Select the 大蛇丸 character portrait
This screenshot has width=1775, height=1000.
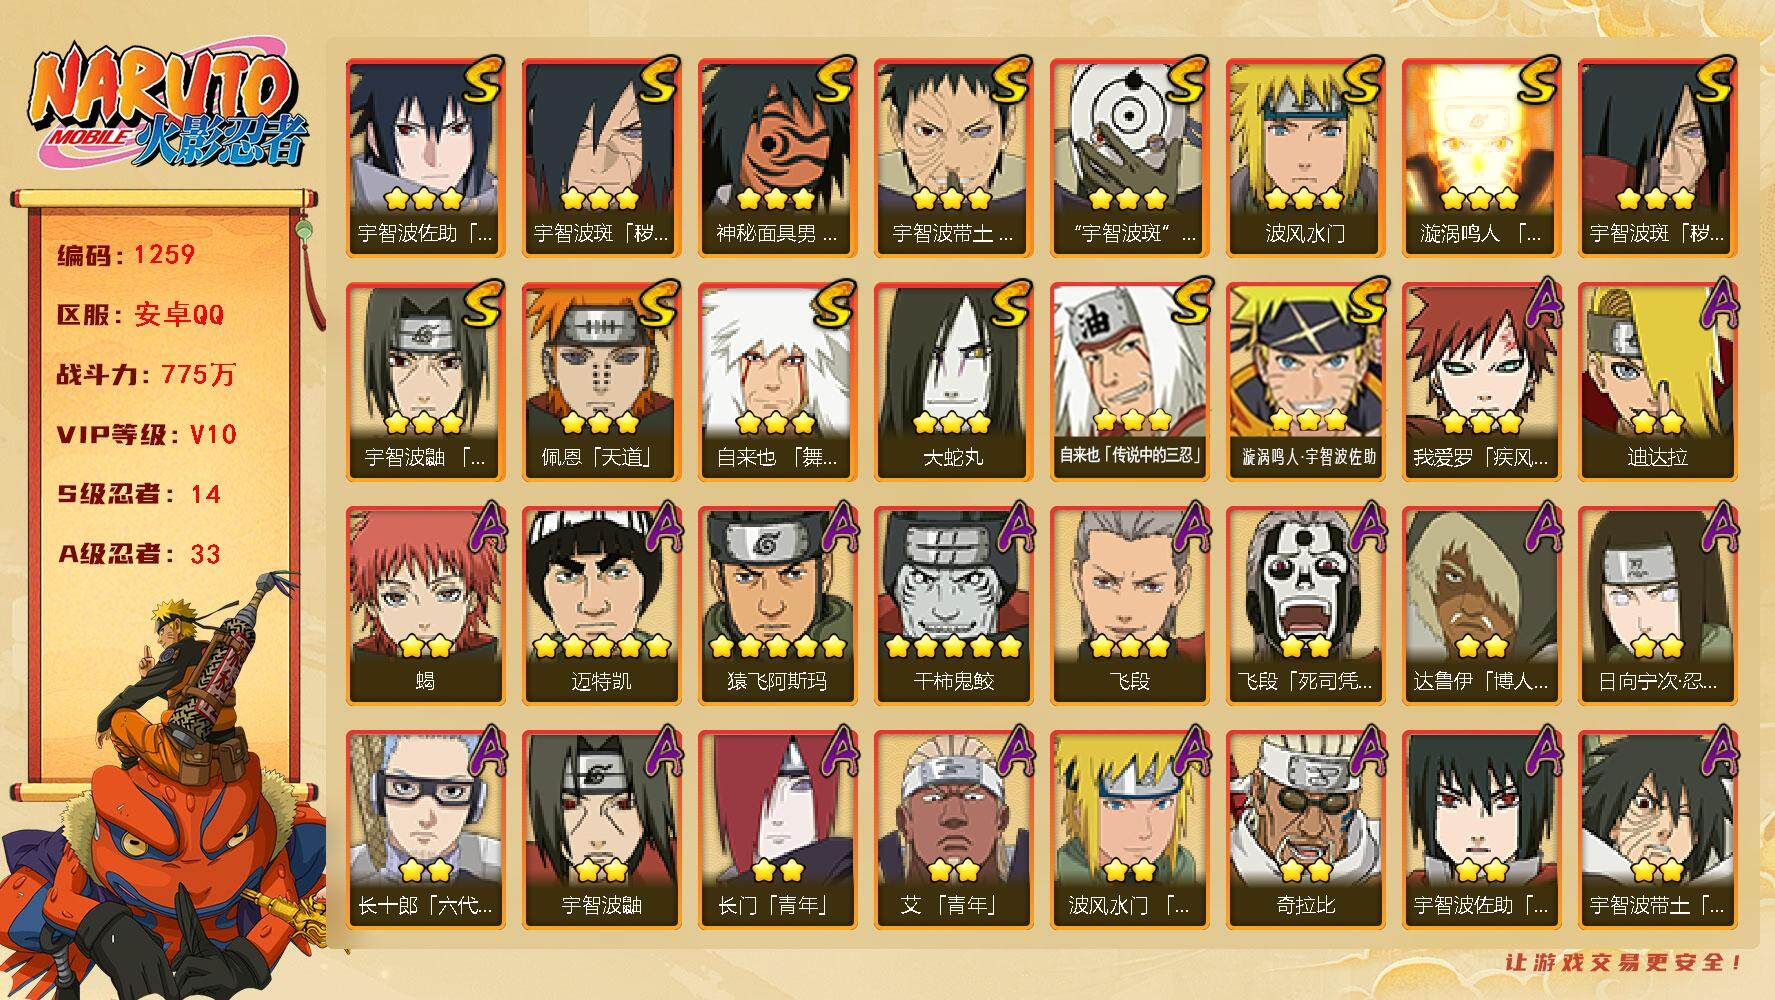[953, 382]
